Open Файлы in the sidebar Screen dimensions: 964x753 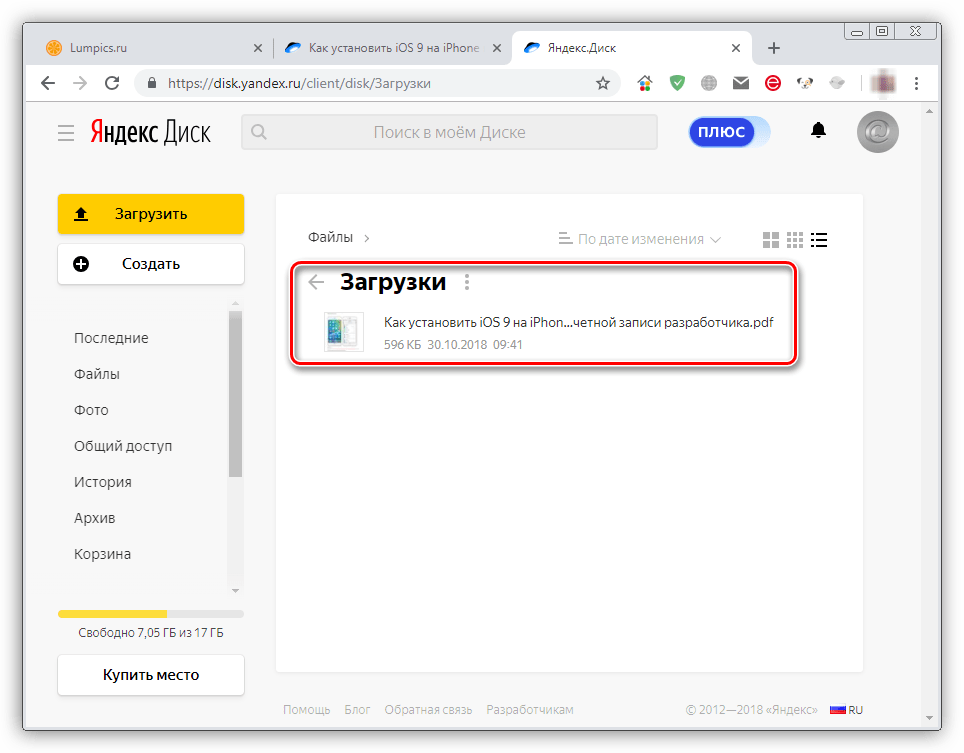point(97,374)
